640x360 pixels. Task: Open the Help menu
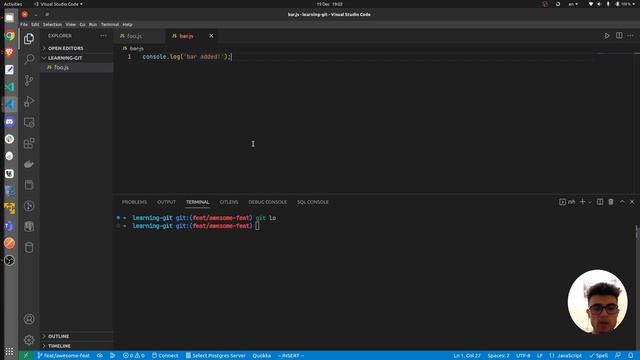point(127,24)
